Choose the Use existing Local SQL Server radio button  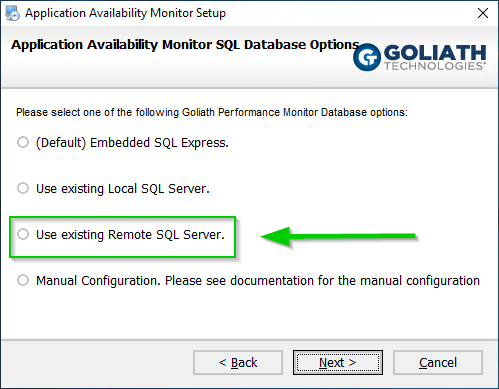click(23, 188)
